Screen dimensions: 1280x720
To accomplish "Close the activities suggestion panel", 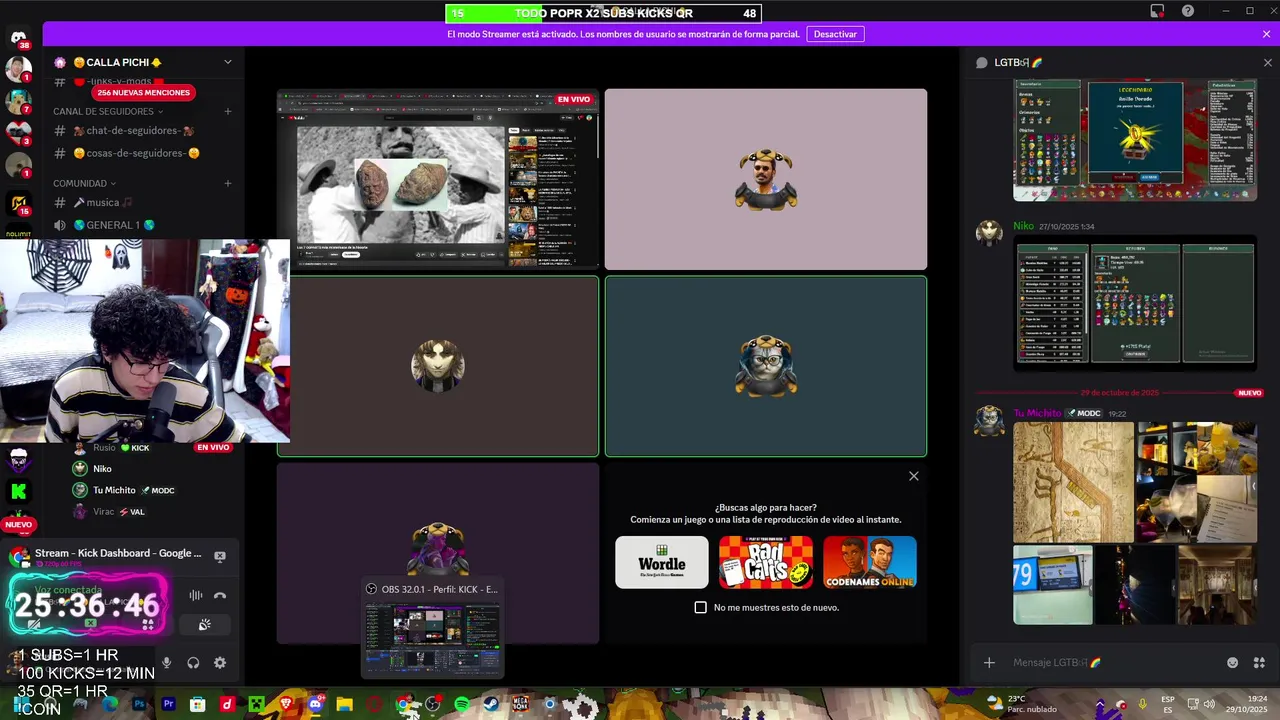I will pyautogui.click(x=913, y=476).
